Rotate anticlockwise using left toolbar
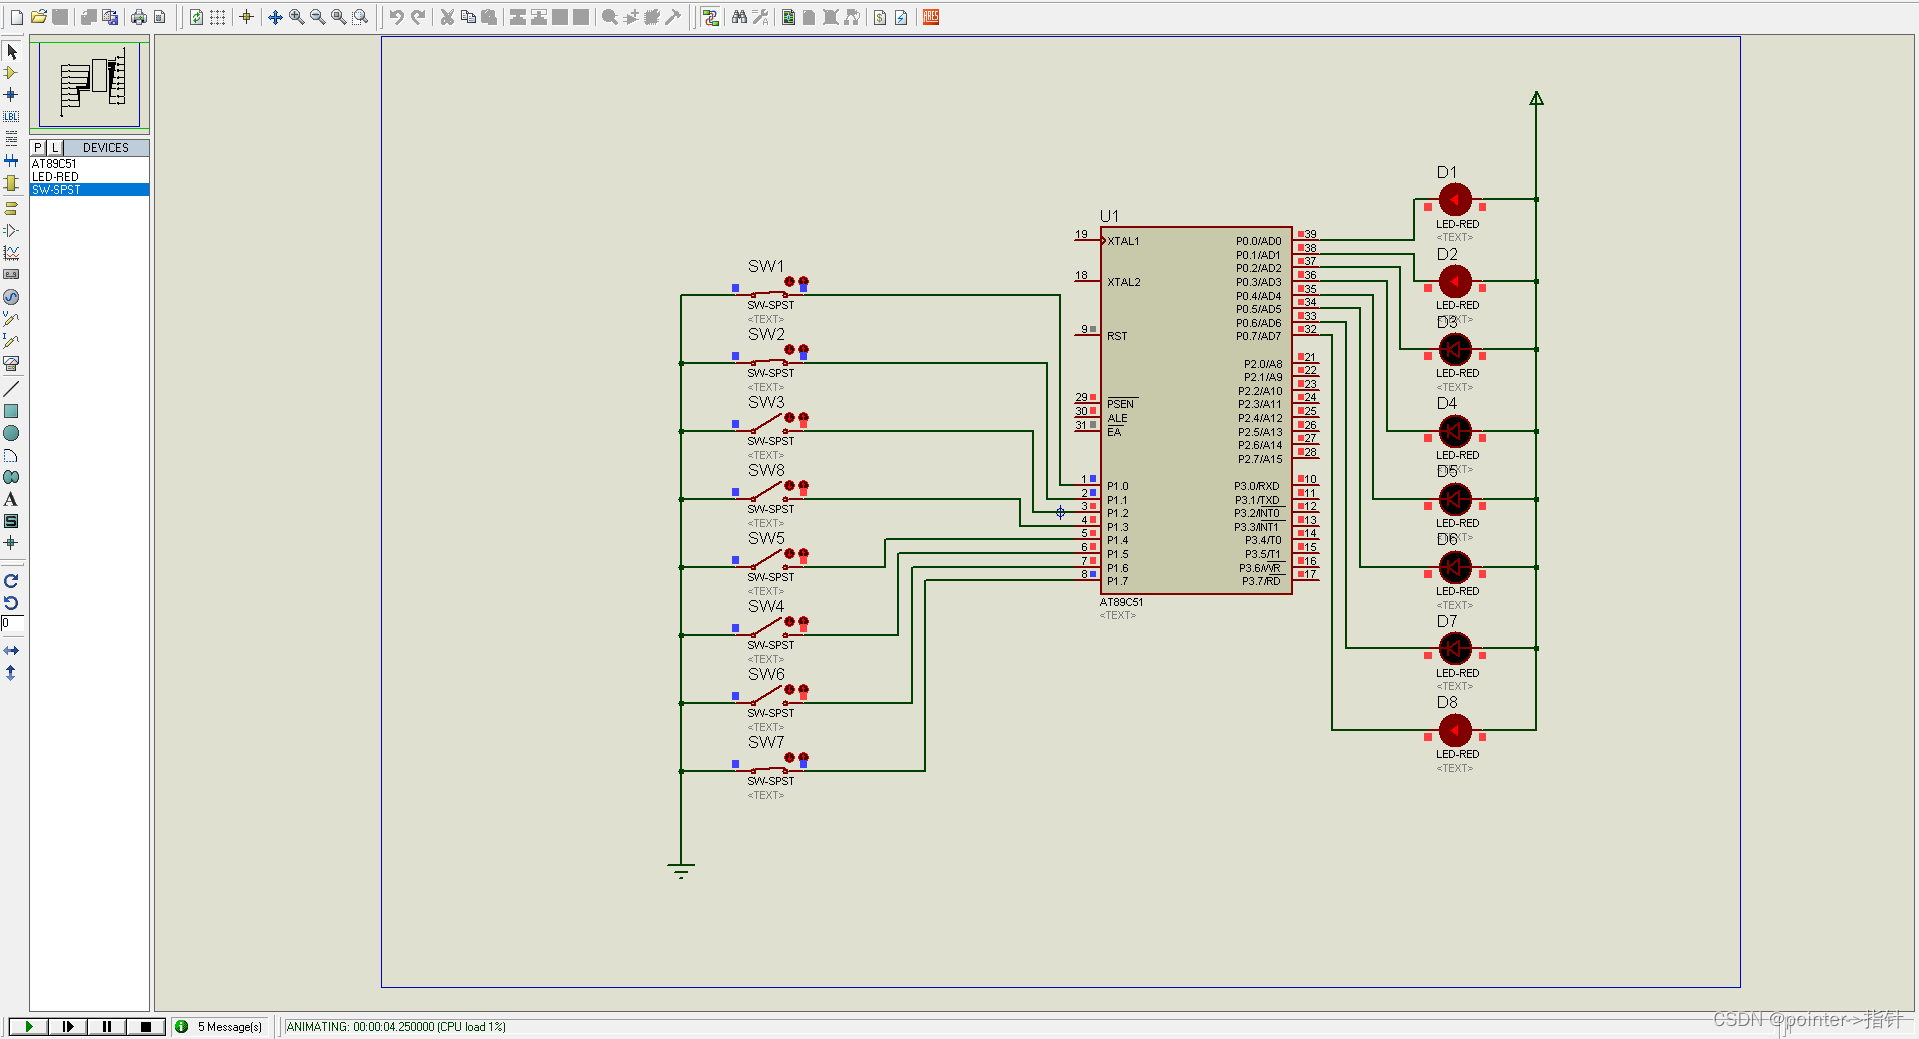The image size is (1919, 1039). click(x=11, y=603)
